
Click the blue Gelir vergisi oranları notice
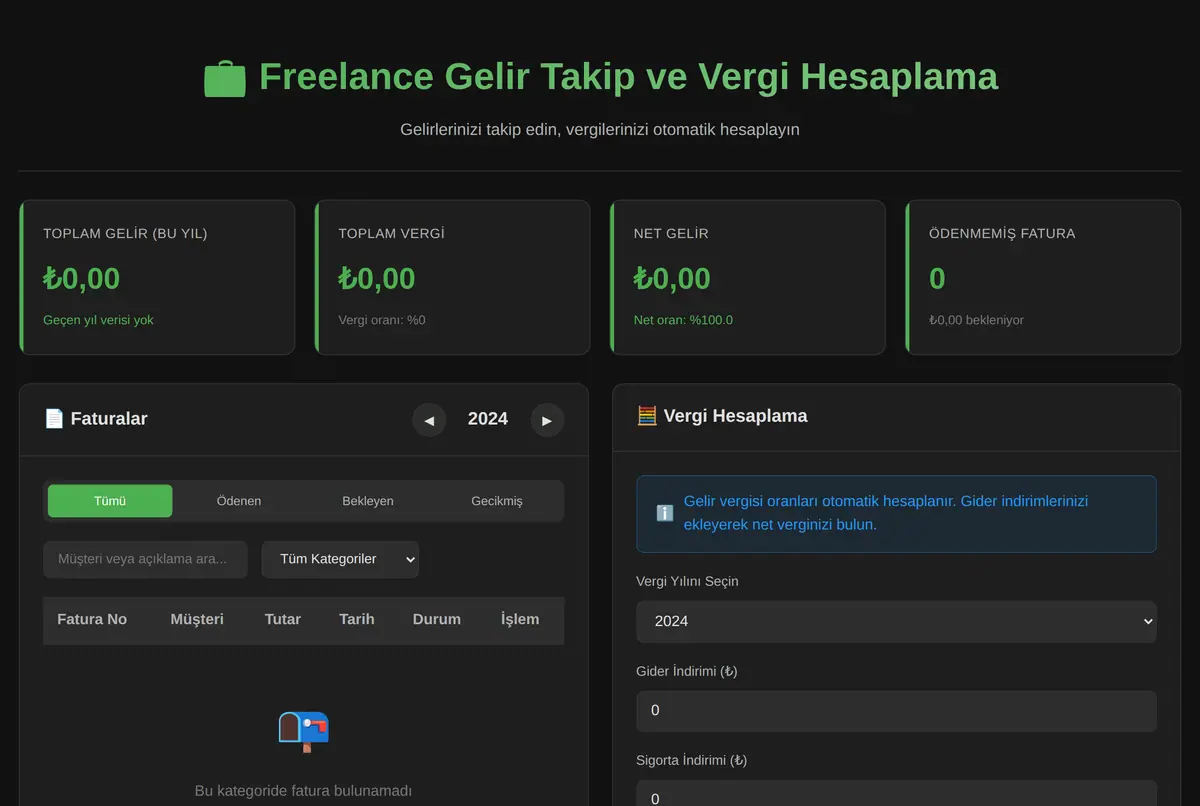point(896,514)
